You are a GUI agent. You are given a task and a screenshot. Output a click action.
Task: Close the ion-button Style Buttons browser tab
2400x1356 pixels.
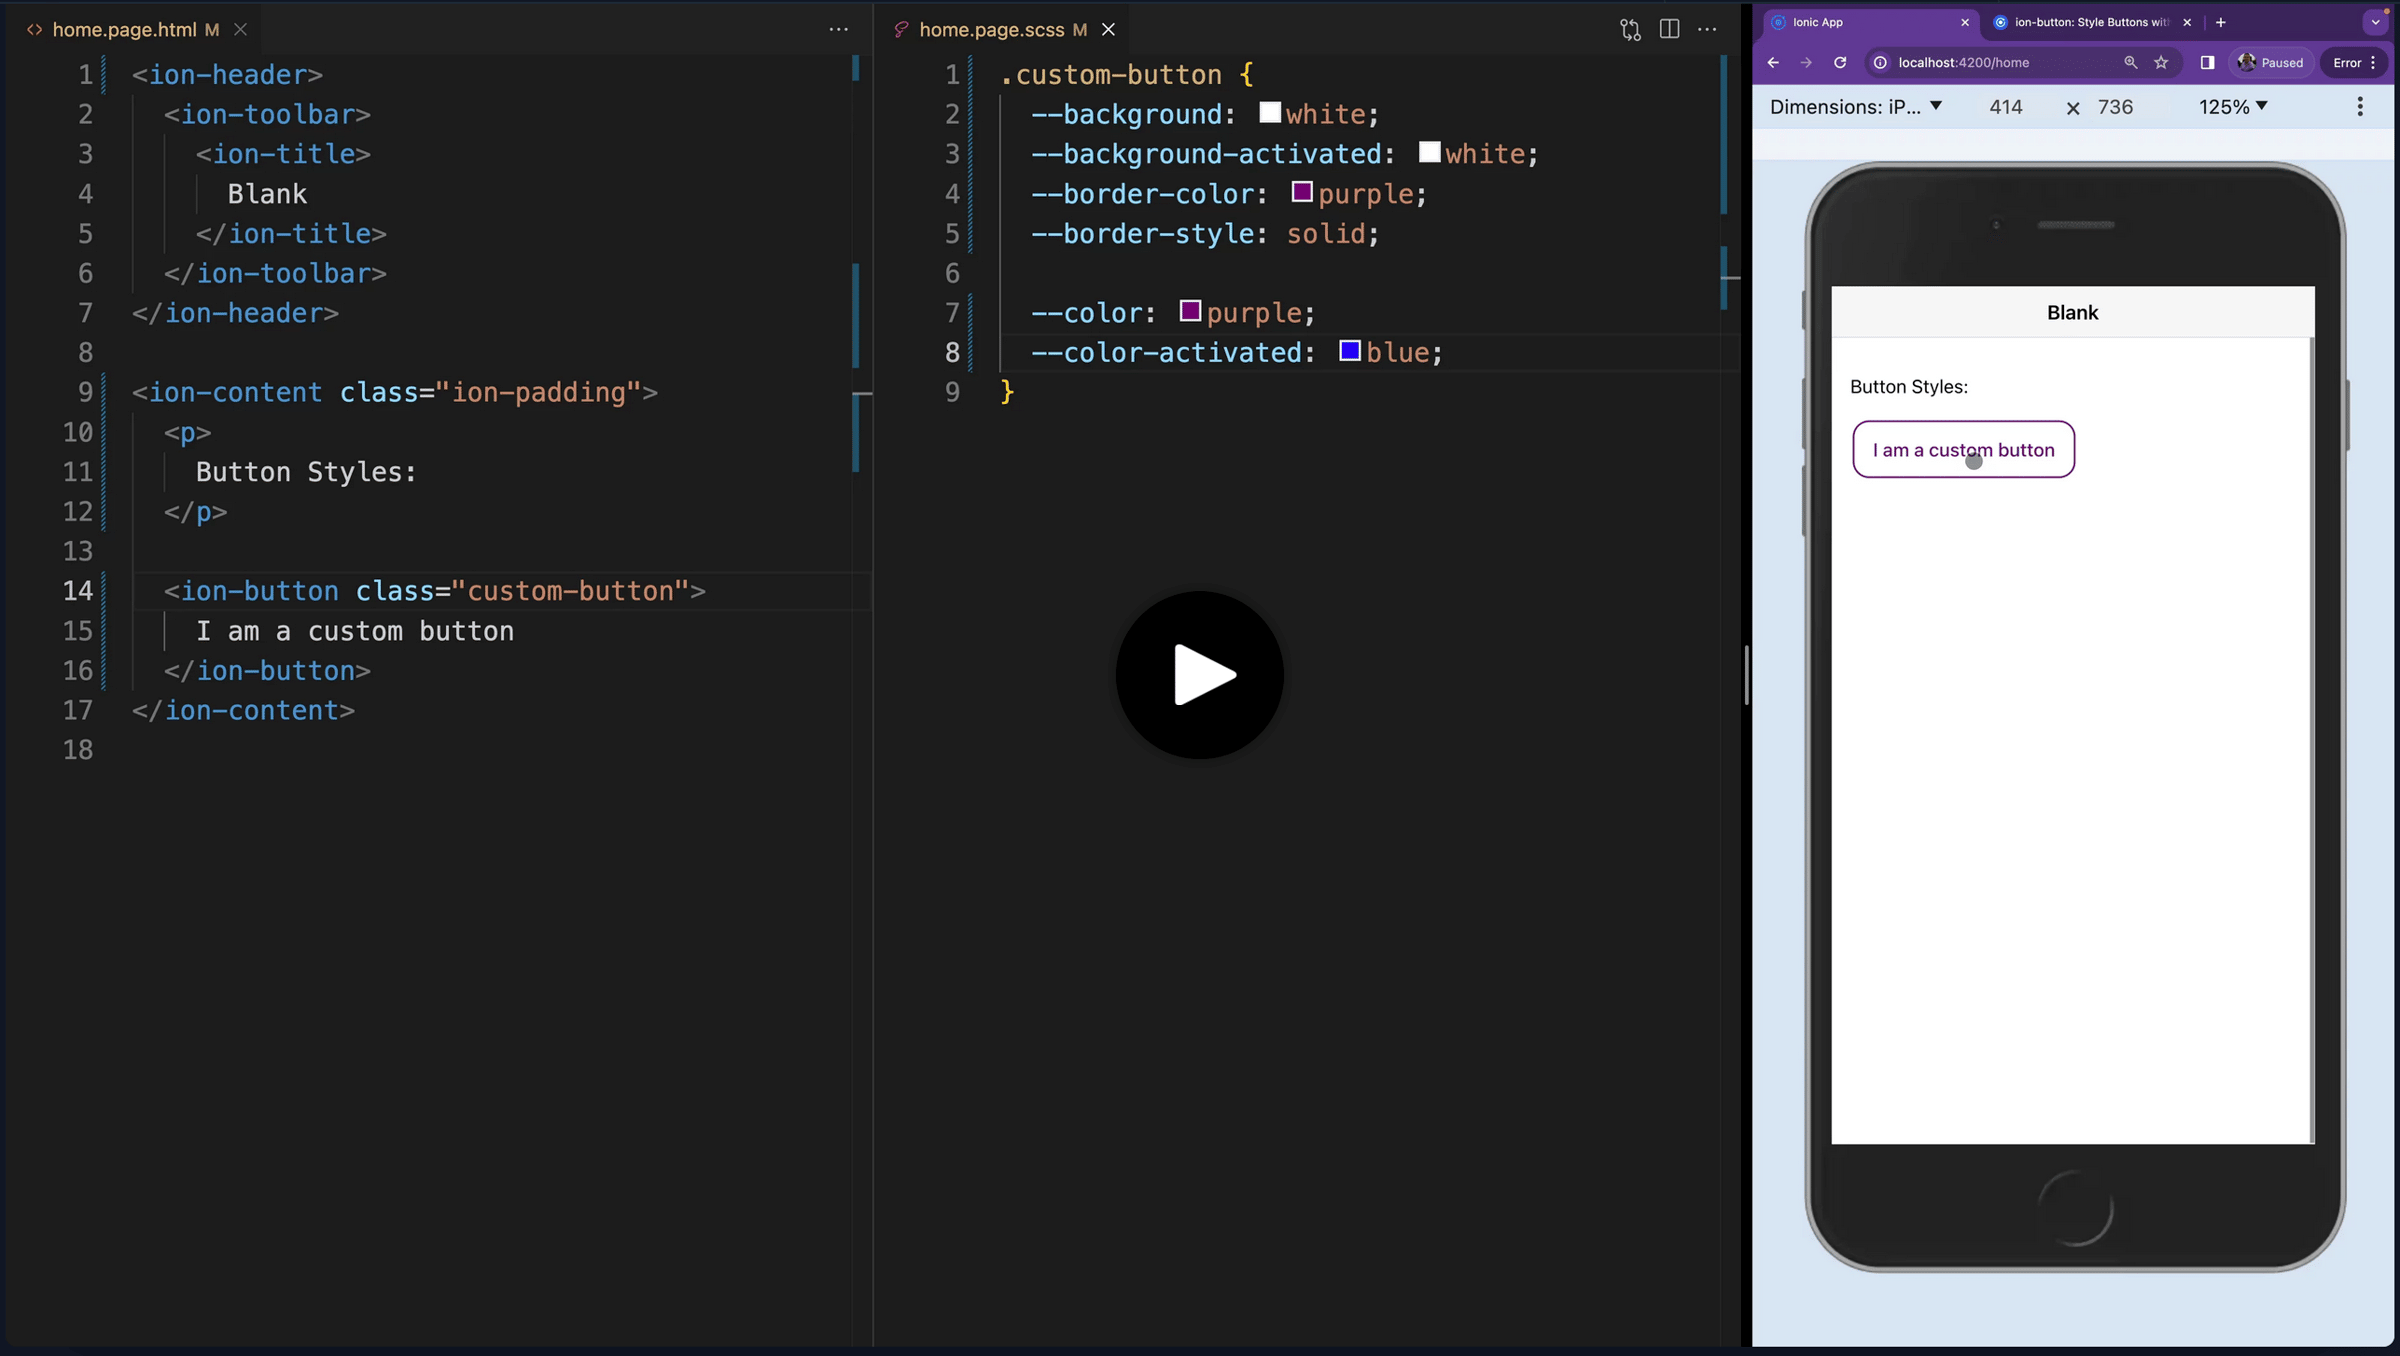click(2187, 22)
